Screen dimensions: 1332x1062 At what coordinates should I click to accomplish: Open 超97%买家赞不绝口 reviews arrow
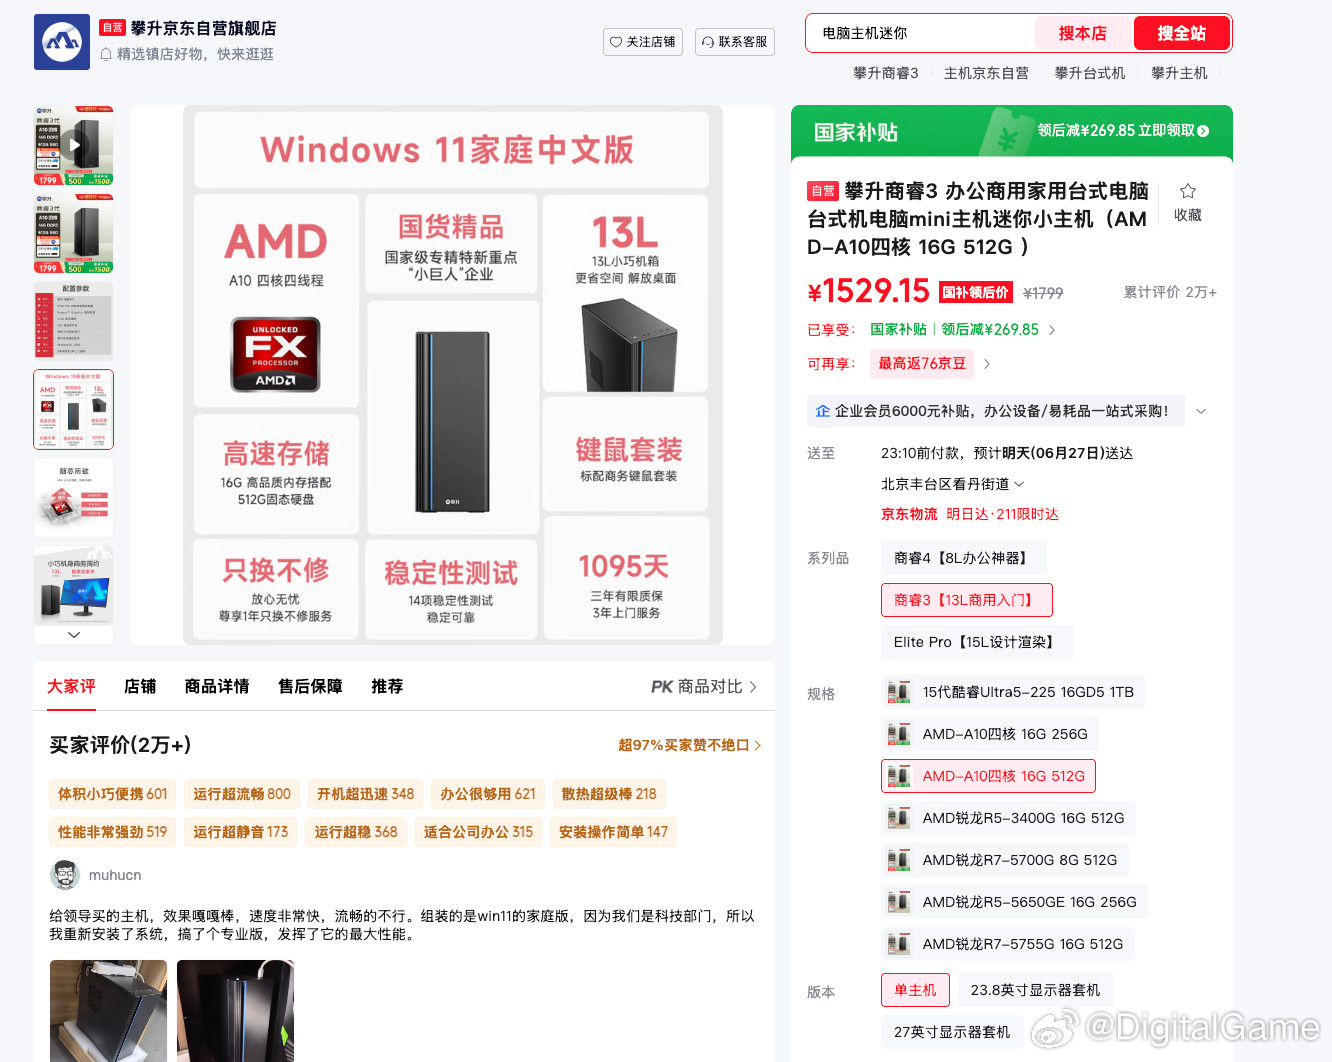(758, 745)
